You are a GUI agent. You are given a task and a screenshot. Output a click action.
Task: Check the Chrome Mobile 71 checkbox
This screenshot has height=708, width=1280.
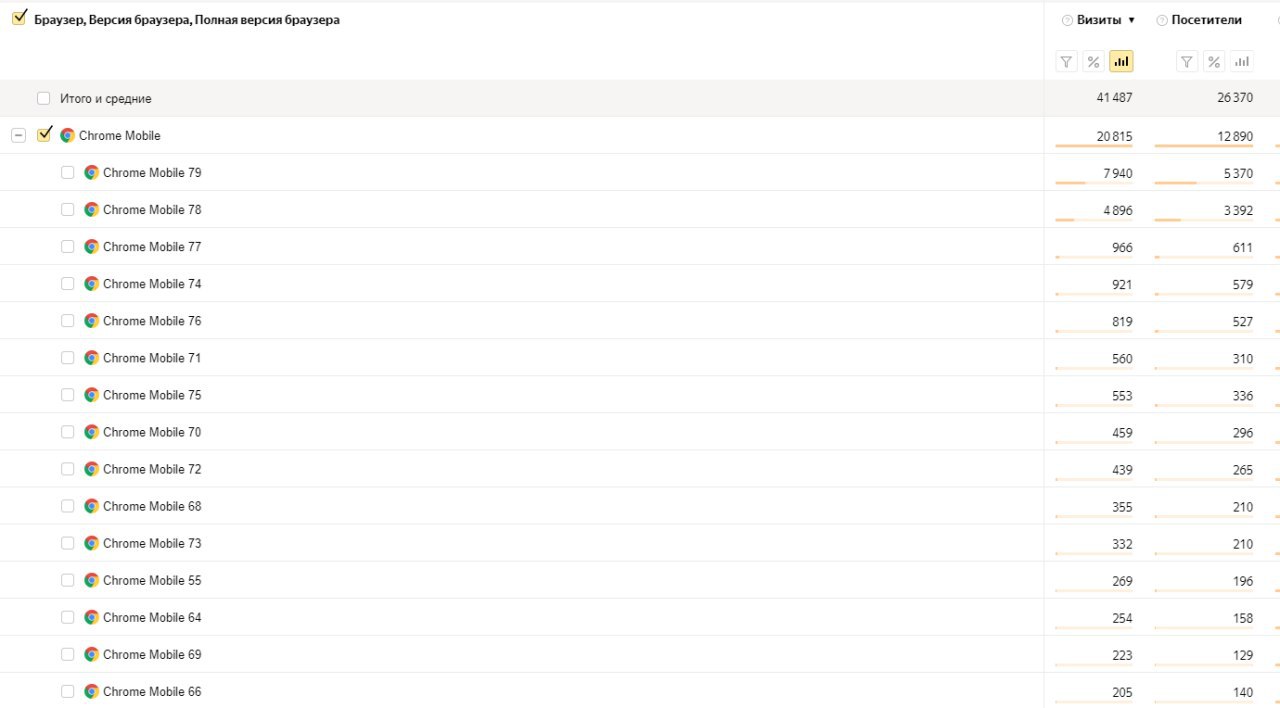tap(67, 357)
